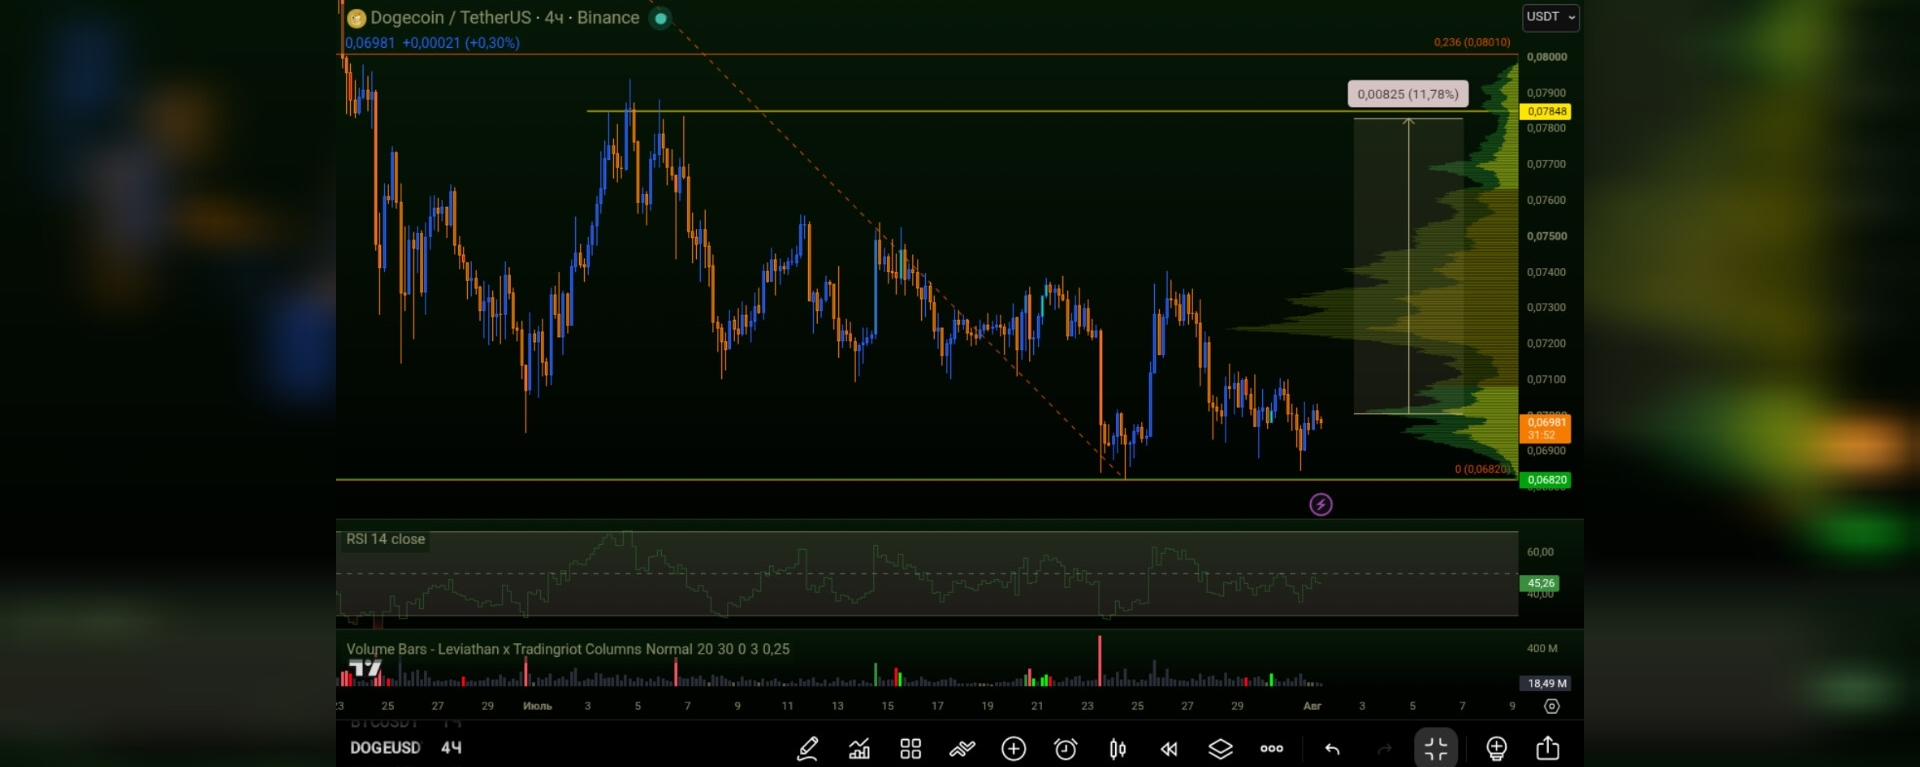Screen dimensions: 1920x767
Task: Start bar replay with the rewind icon
Action: [1169, 748]
